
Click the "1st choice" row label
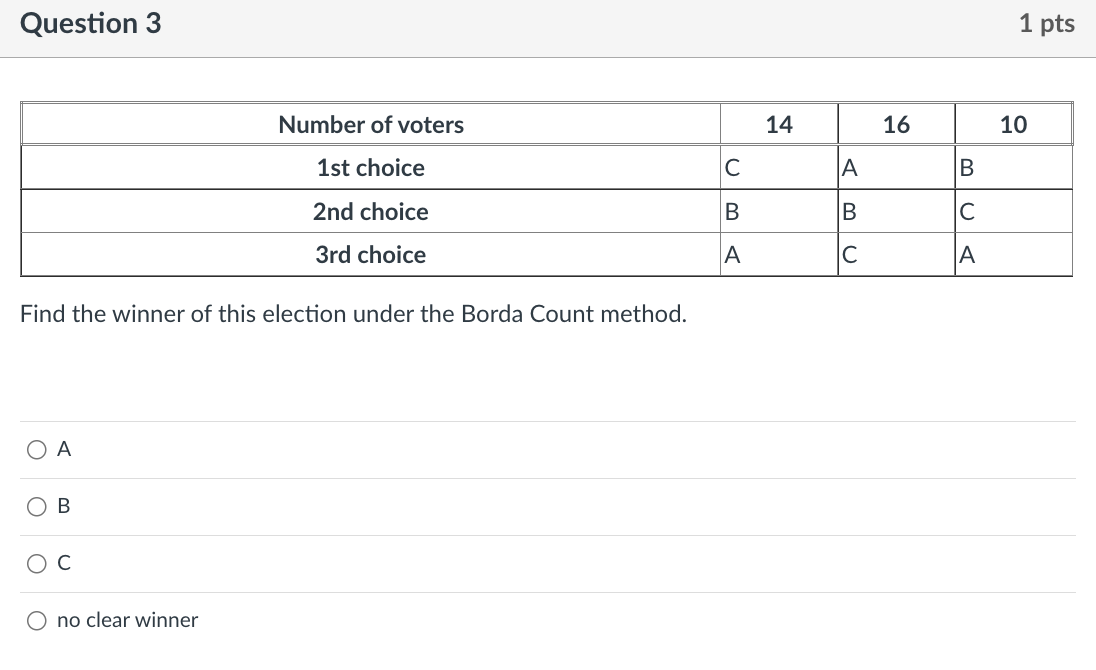371,167
